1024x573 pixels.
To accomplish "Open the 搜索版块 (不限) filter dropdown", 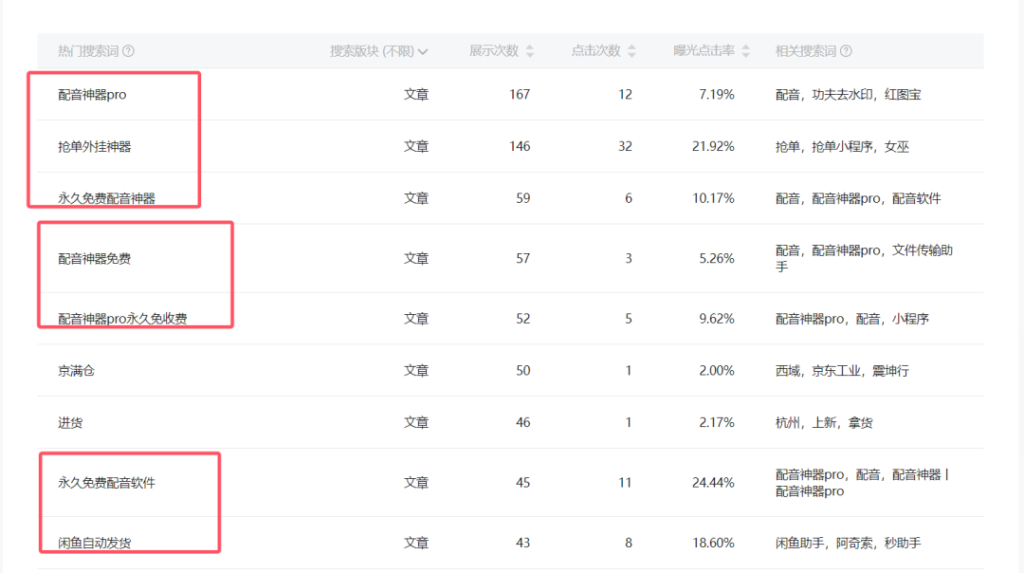I will coord(379,51).
